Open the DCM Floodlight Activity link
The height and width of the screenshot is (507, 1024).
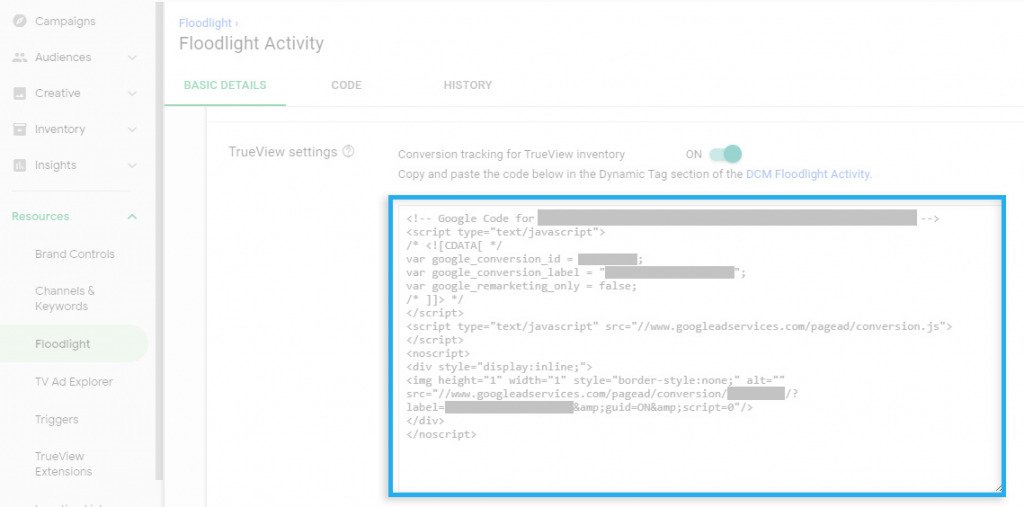pos(808,174)
